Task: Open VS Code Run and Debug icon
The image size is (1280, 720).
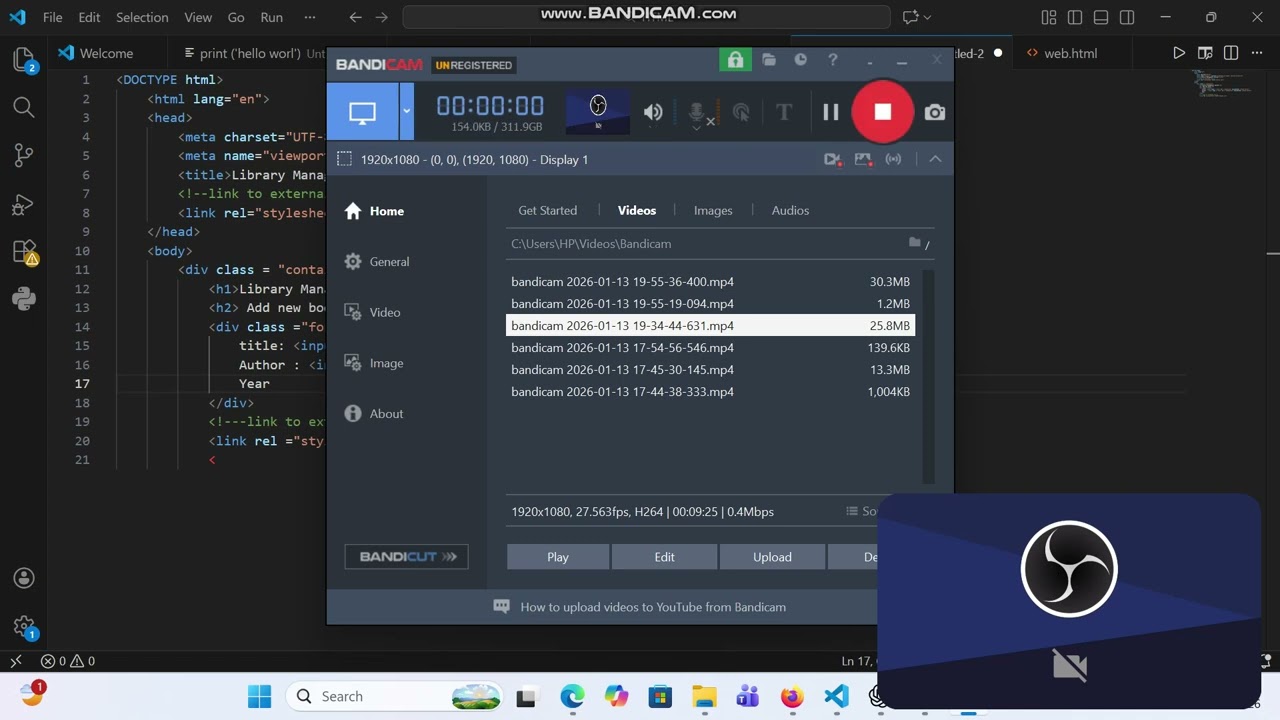Action: pyautogui.click(x=24, y=203)
